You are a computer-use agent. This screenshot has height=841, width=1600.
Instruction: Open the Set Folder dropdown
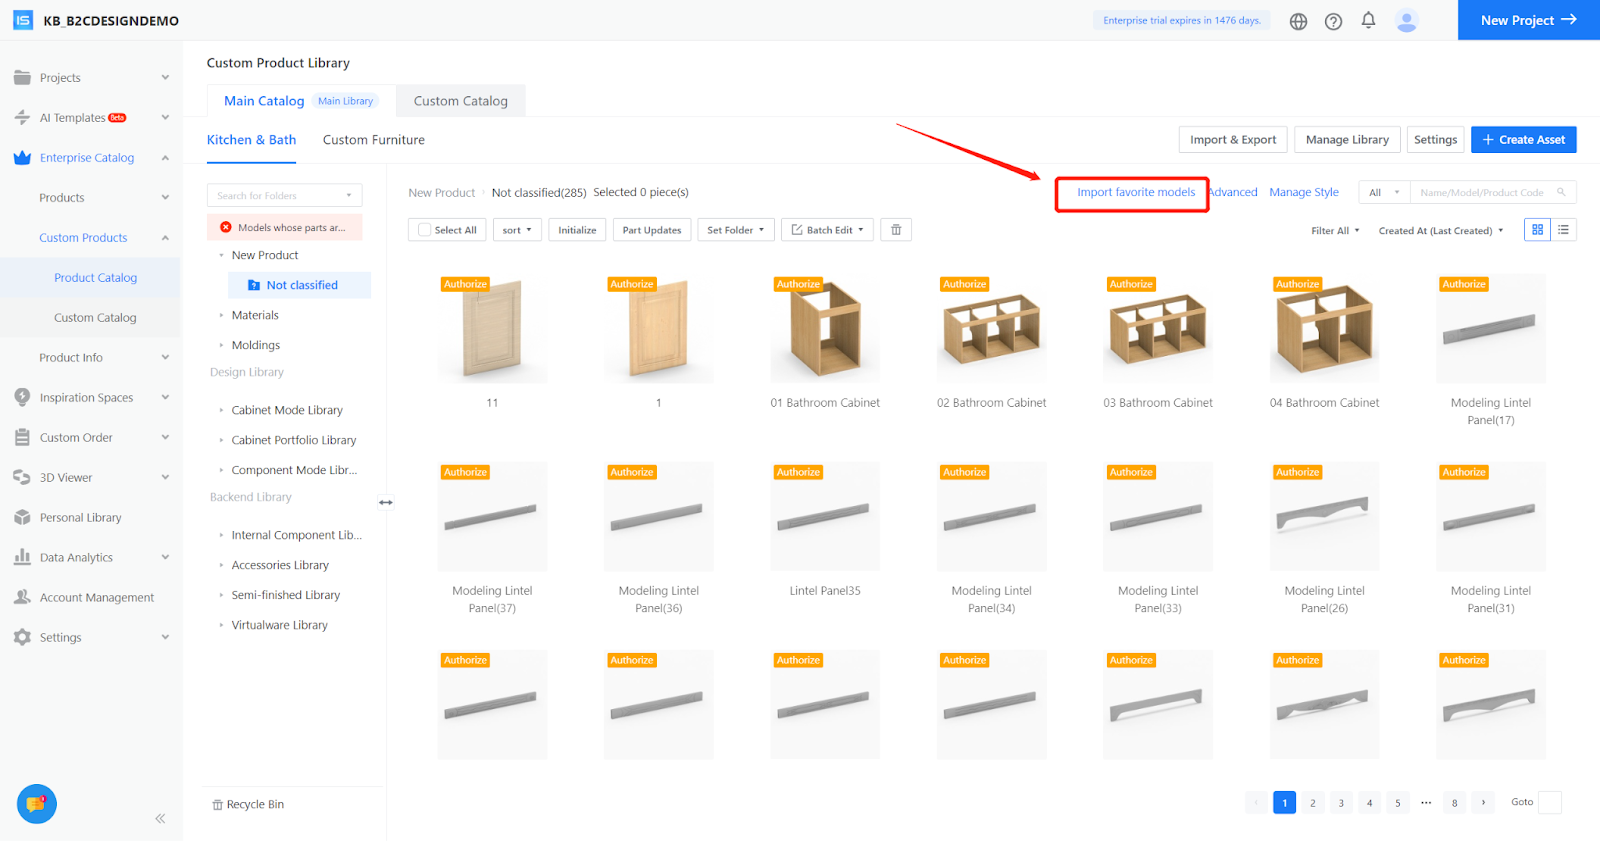click(x=736, y=230)
